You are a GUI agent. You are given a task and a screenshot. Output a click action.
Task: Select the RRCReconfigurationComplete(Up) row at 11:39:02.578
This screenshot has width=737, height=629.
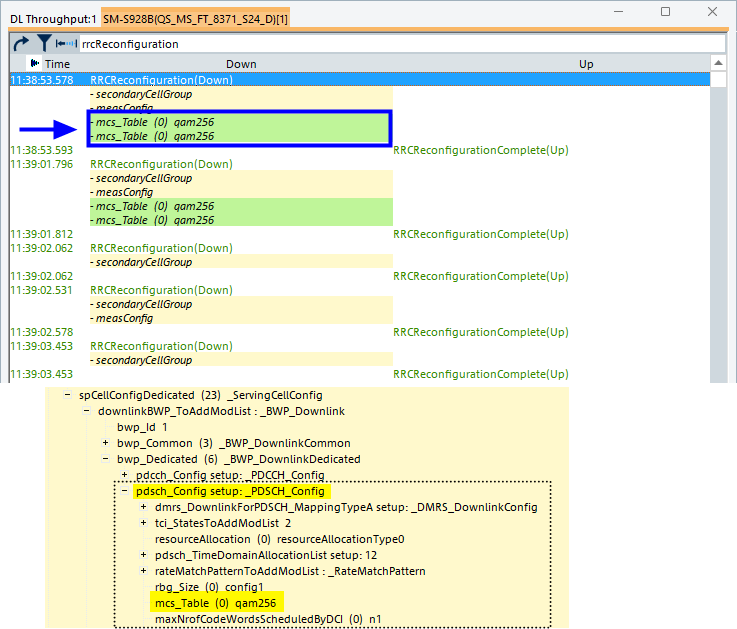pyautogui.click(x=360, y=332)
